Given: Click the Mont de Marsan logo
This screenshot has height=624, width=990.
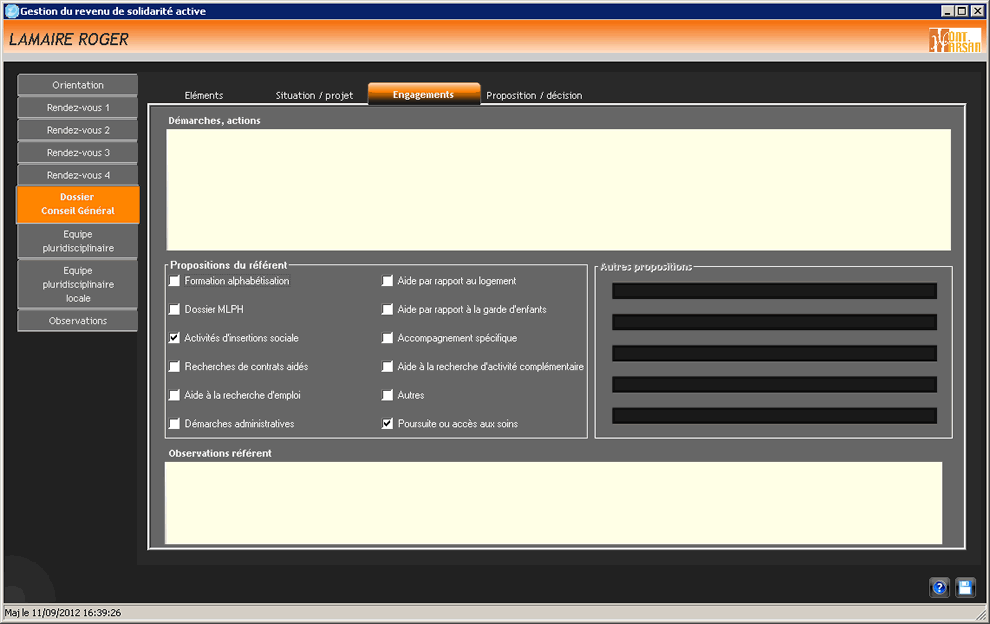Looking at the screenshot, I should (x=954, y=40).
